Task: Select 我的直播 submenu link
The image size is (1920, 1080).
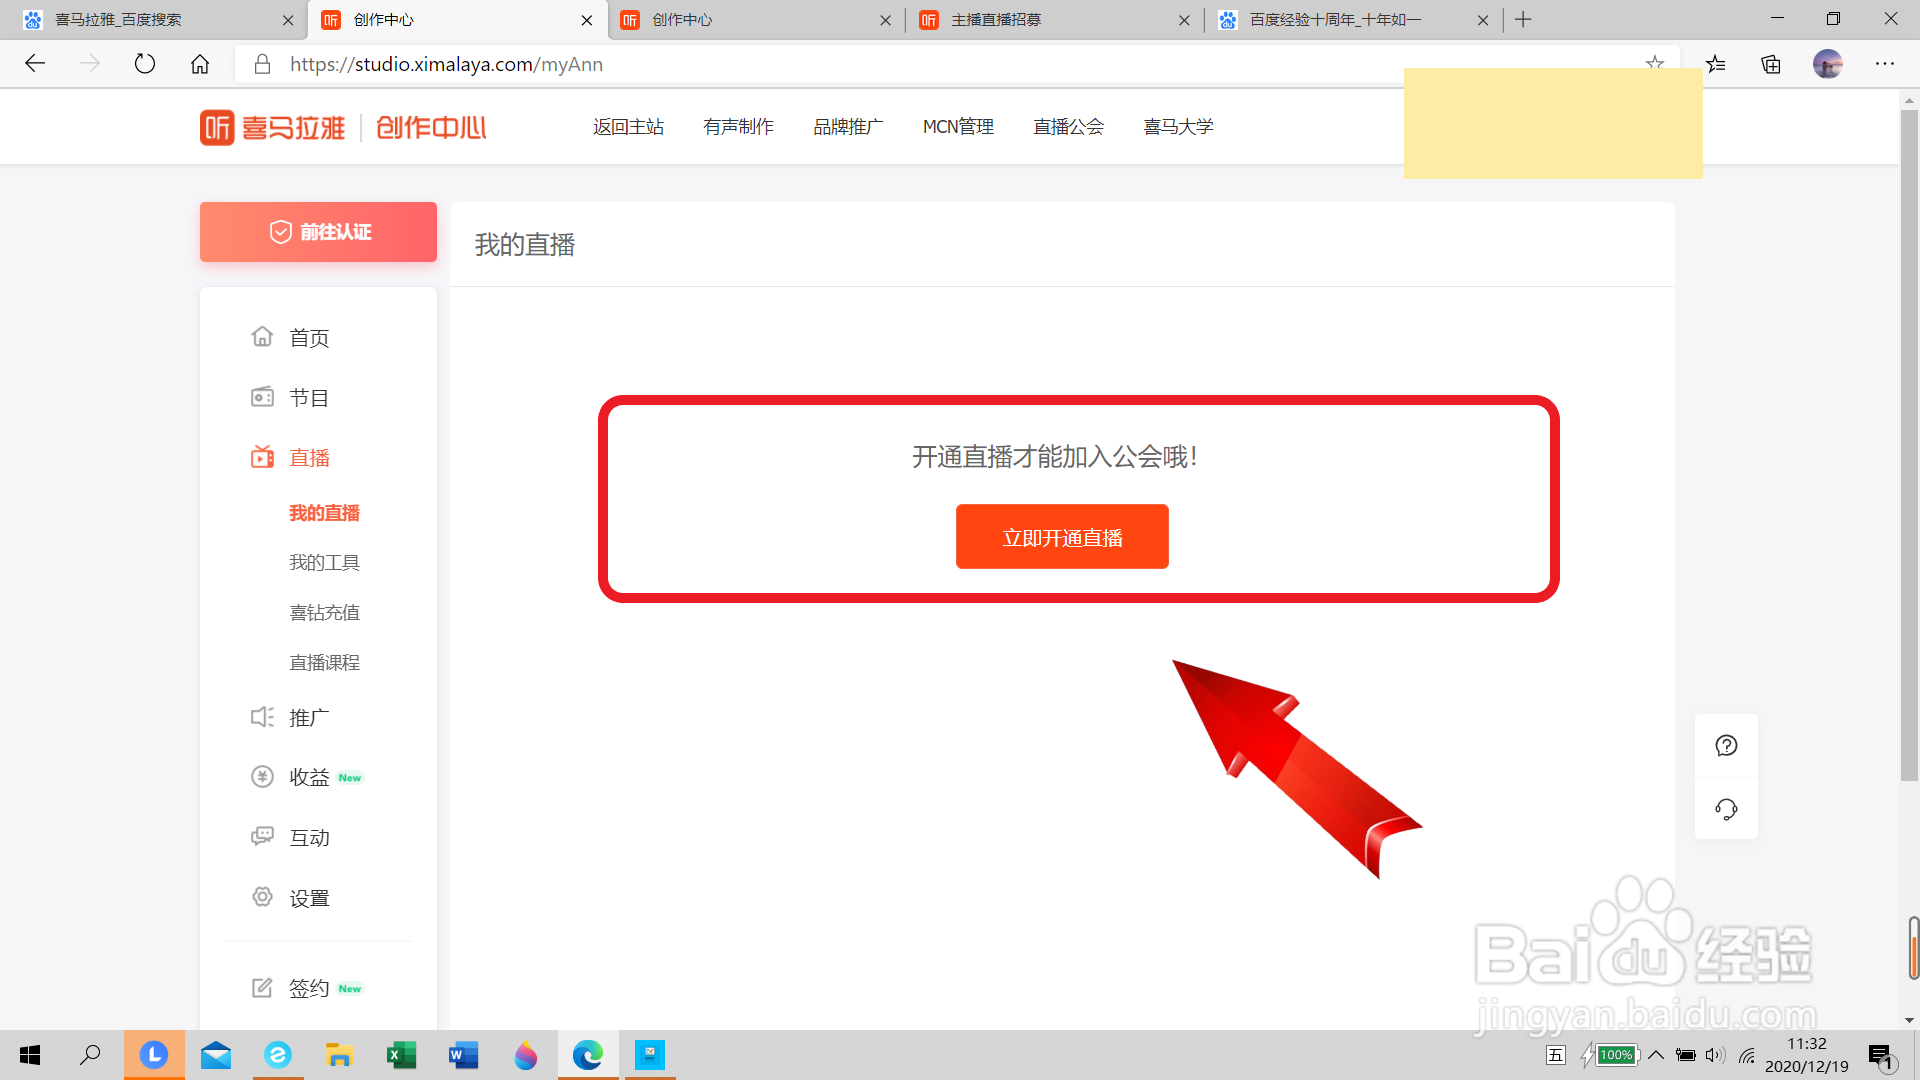Action: (324, 513)
